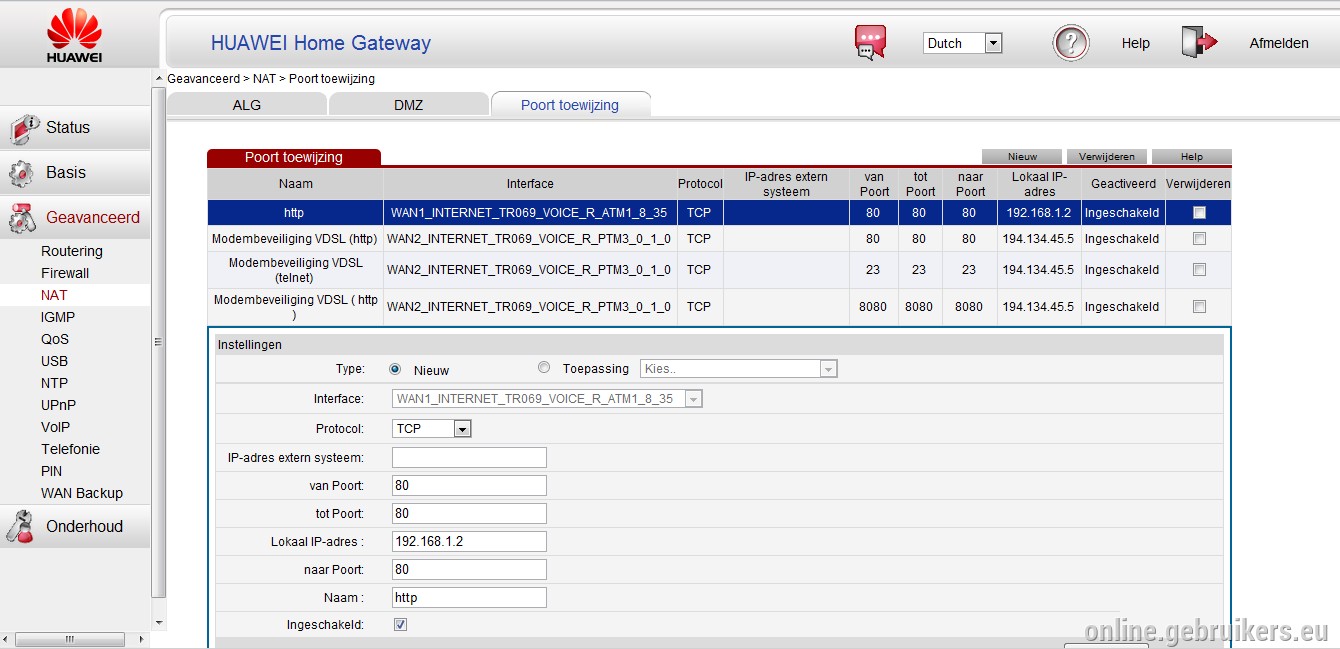
Task: Click the sidebar horizontal scrollbar
Action: pos(69,638)
